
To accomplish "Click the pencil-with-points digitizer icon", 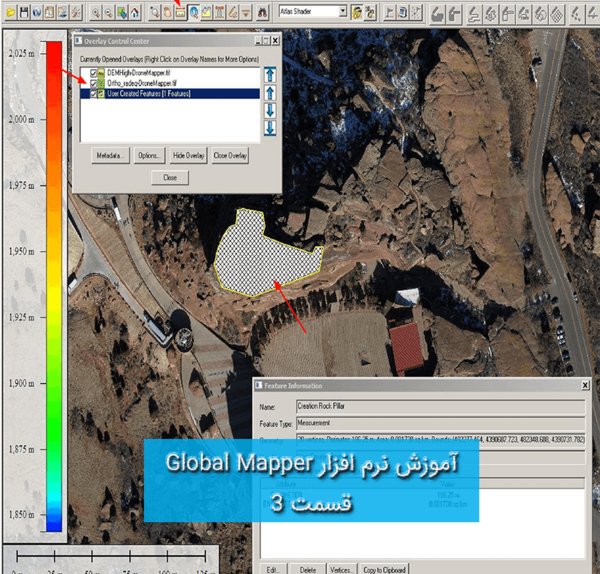I will click(x=576, y=15).
